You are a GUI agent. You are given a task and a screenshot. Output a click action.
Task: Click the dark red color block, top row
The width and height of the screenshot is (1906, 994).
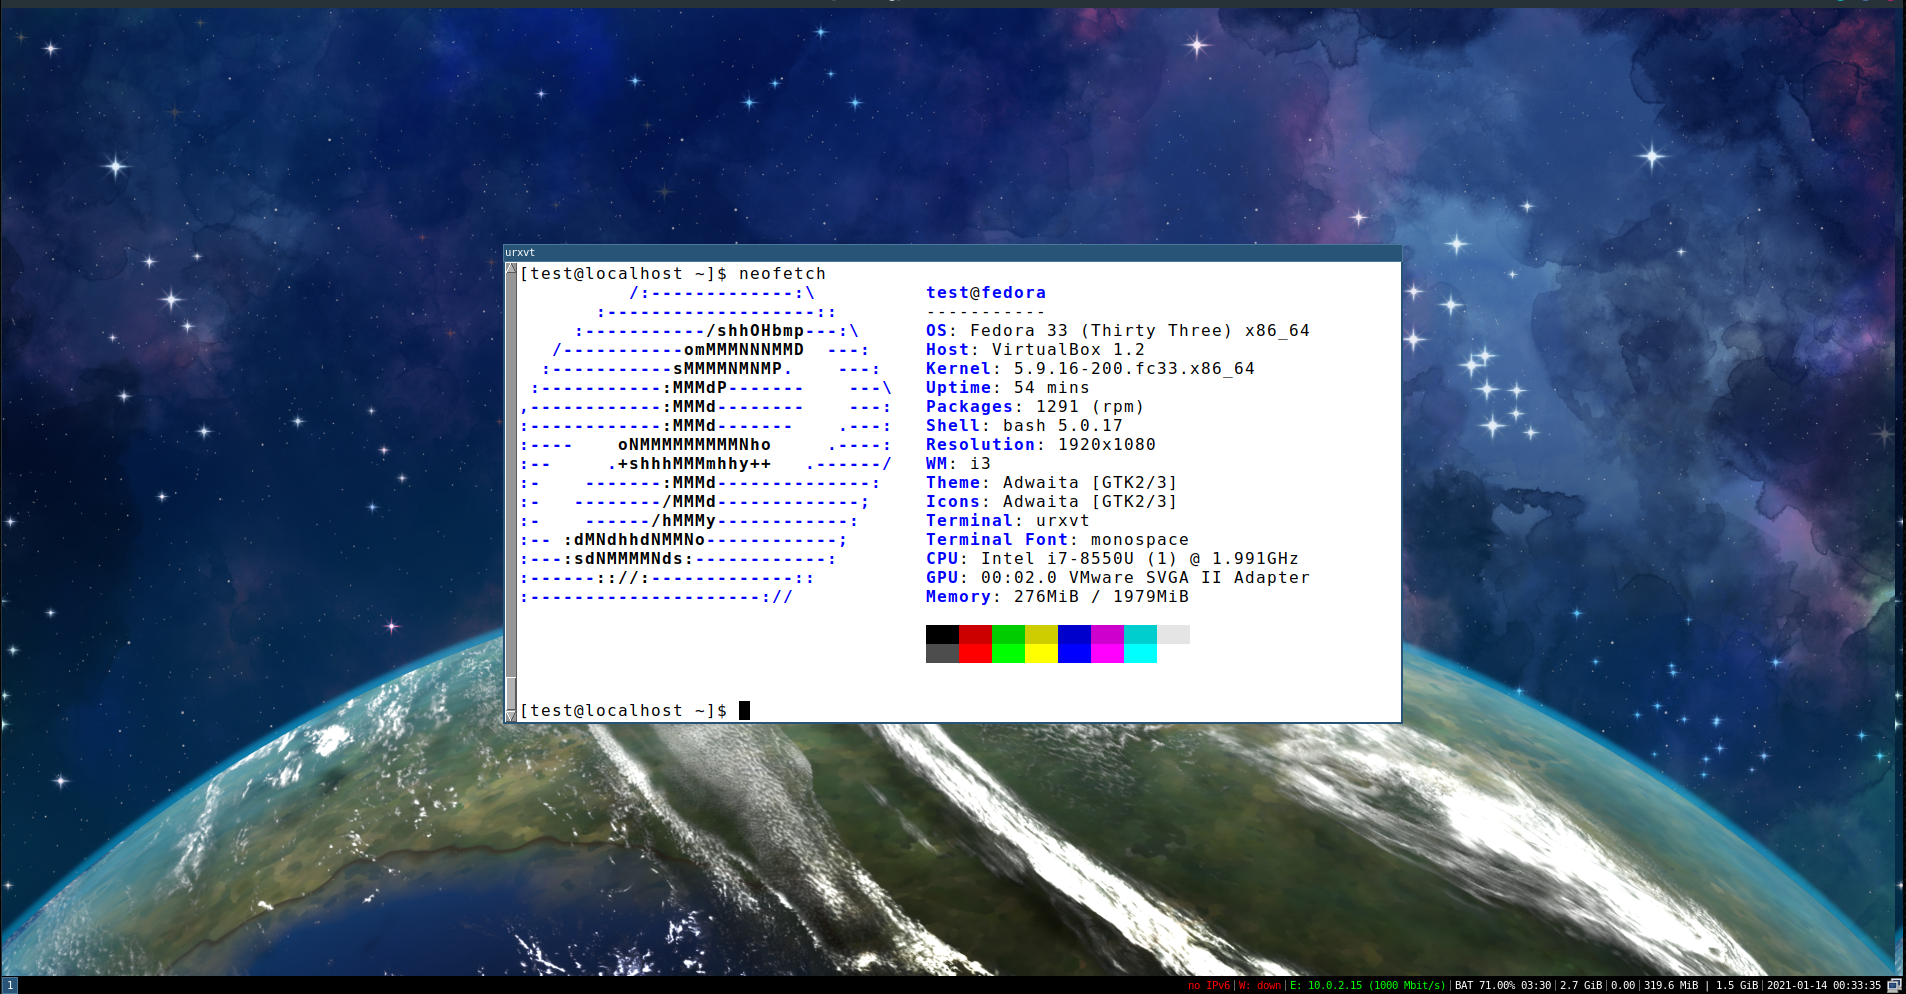[x=975, y=634]
